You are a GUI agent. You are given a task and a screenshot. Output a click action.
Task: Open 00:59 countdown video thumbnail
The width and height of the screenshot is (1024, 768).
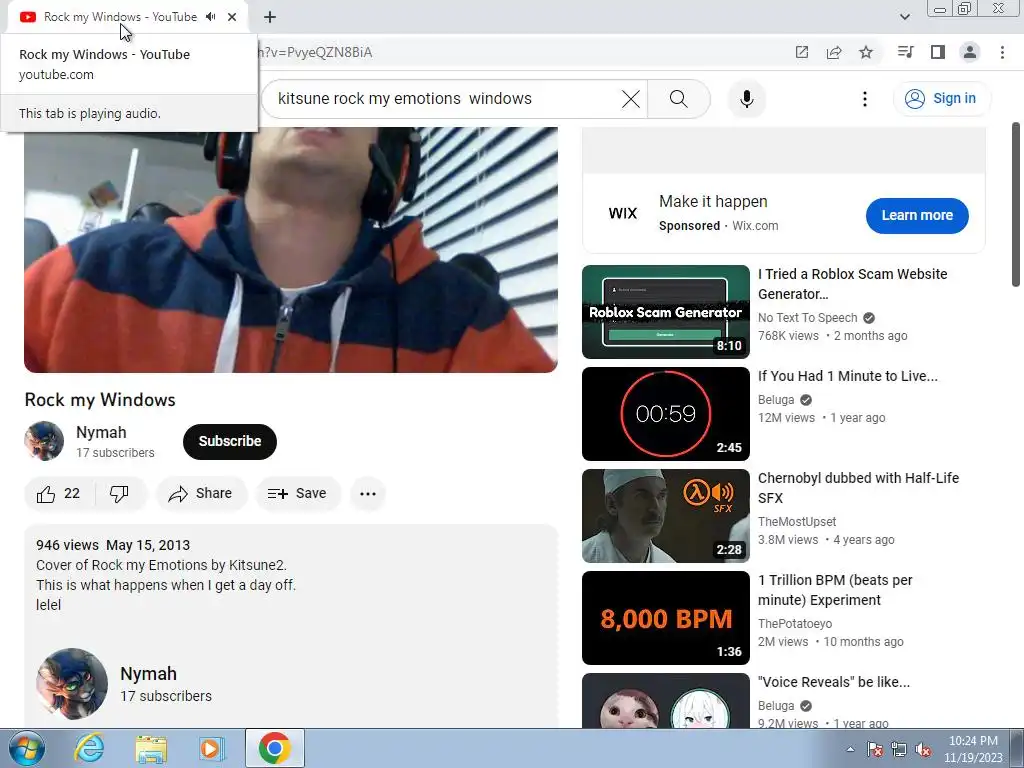(x=665, y=414)
